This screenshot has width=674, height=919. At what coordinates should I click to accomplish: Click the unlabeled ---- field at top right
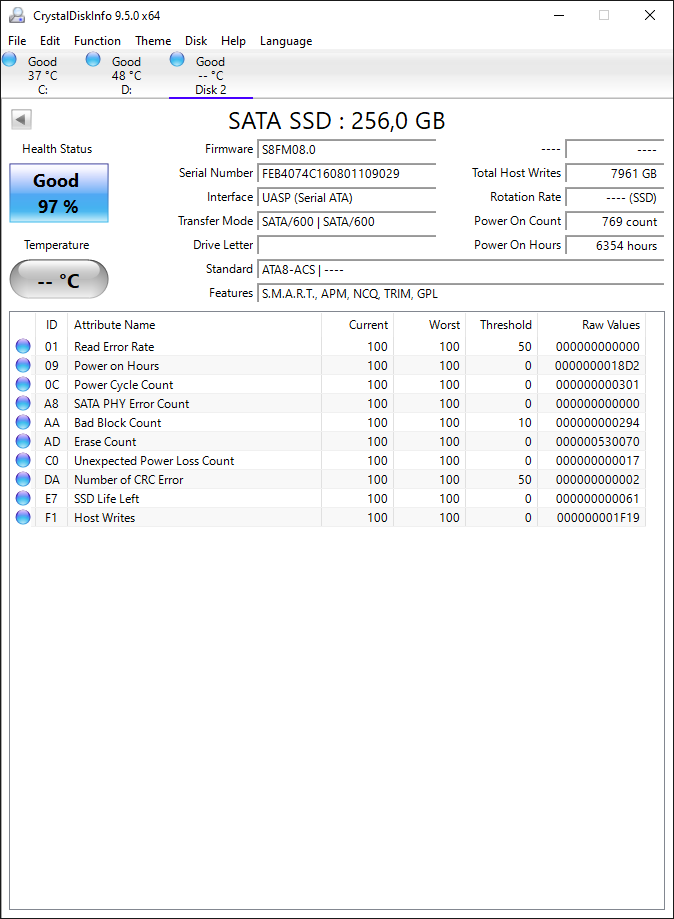[615, 149]
